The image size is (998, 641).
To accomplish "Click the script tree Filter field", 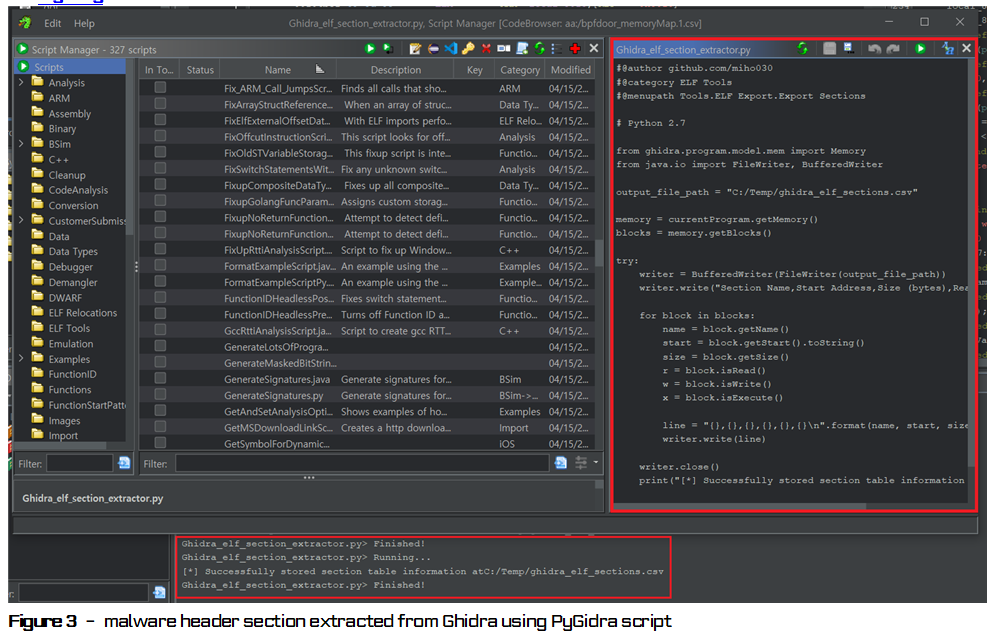I will point(80,463).
